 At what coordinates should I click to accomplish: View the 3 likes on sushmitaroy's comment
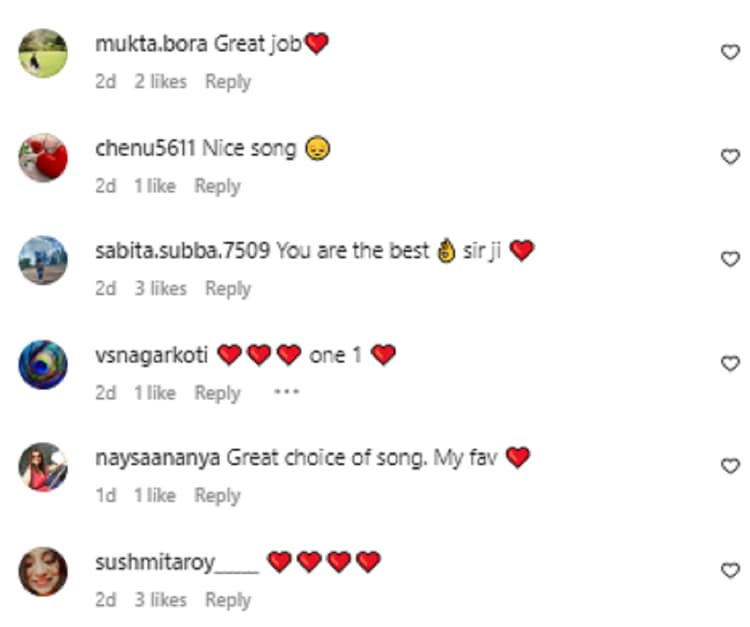tap(160, 600)
